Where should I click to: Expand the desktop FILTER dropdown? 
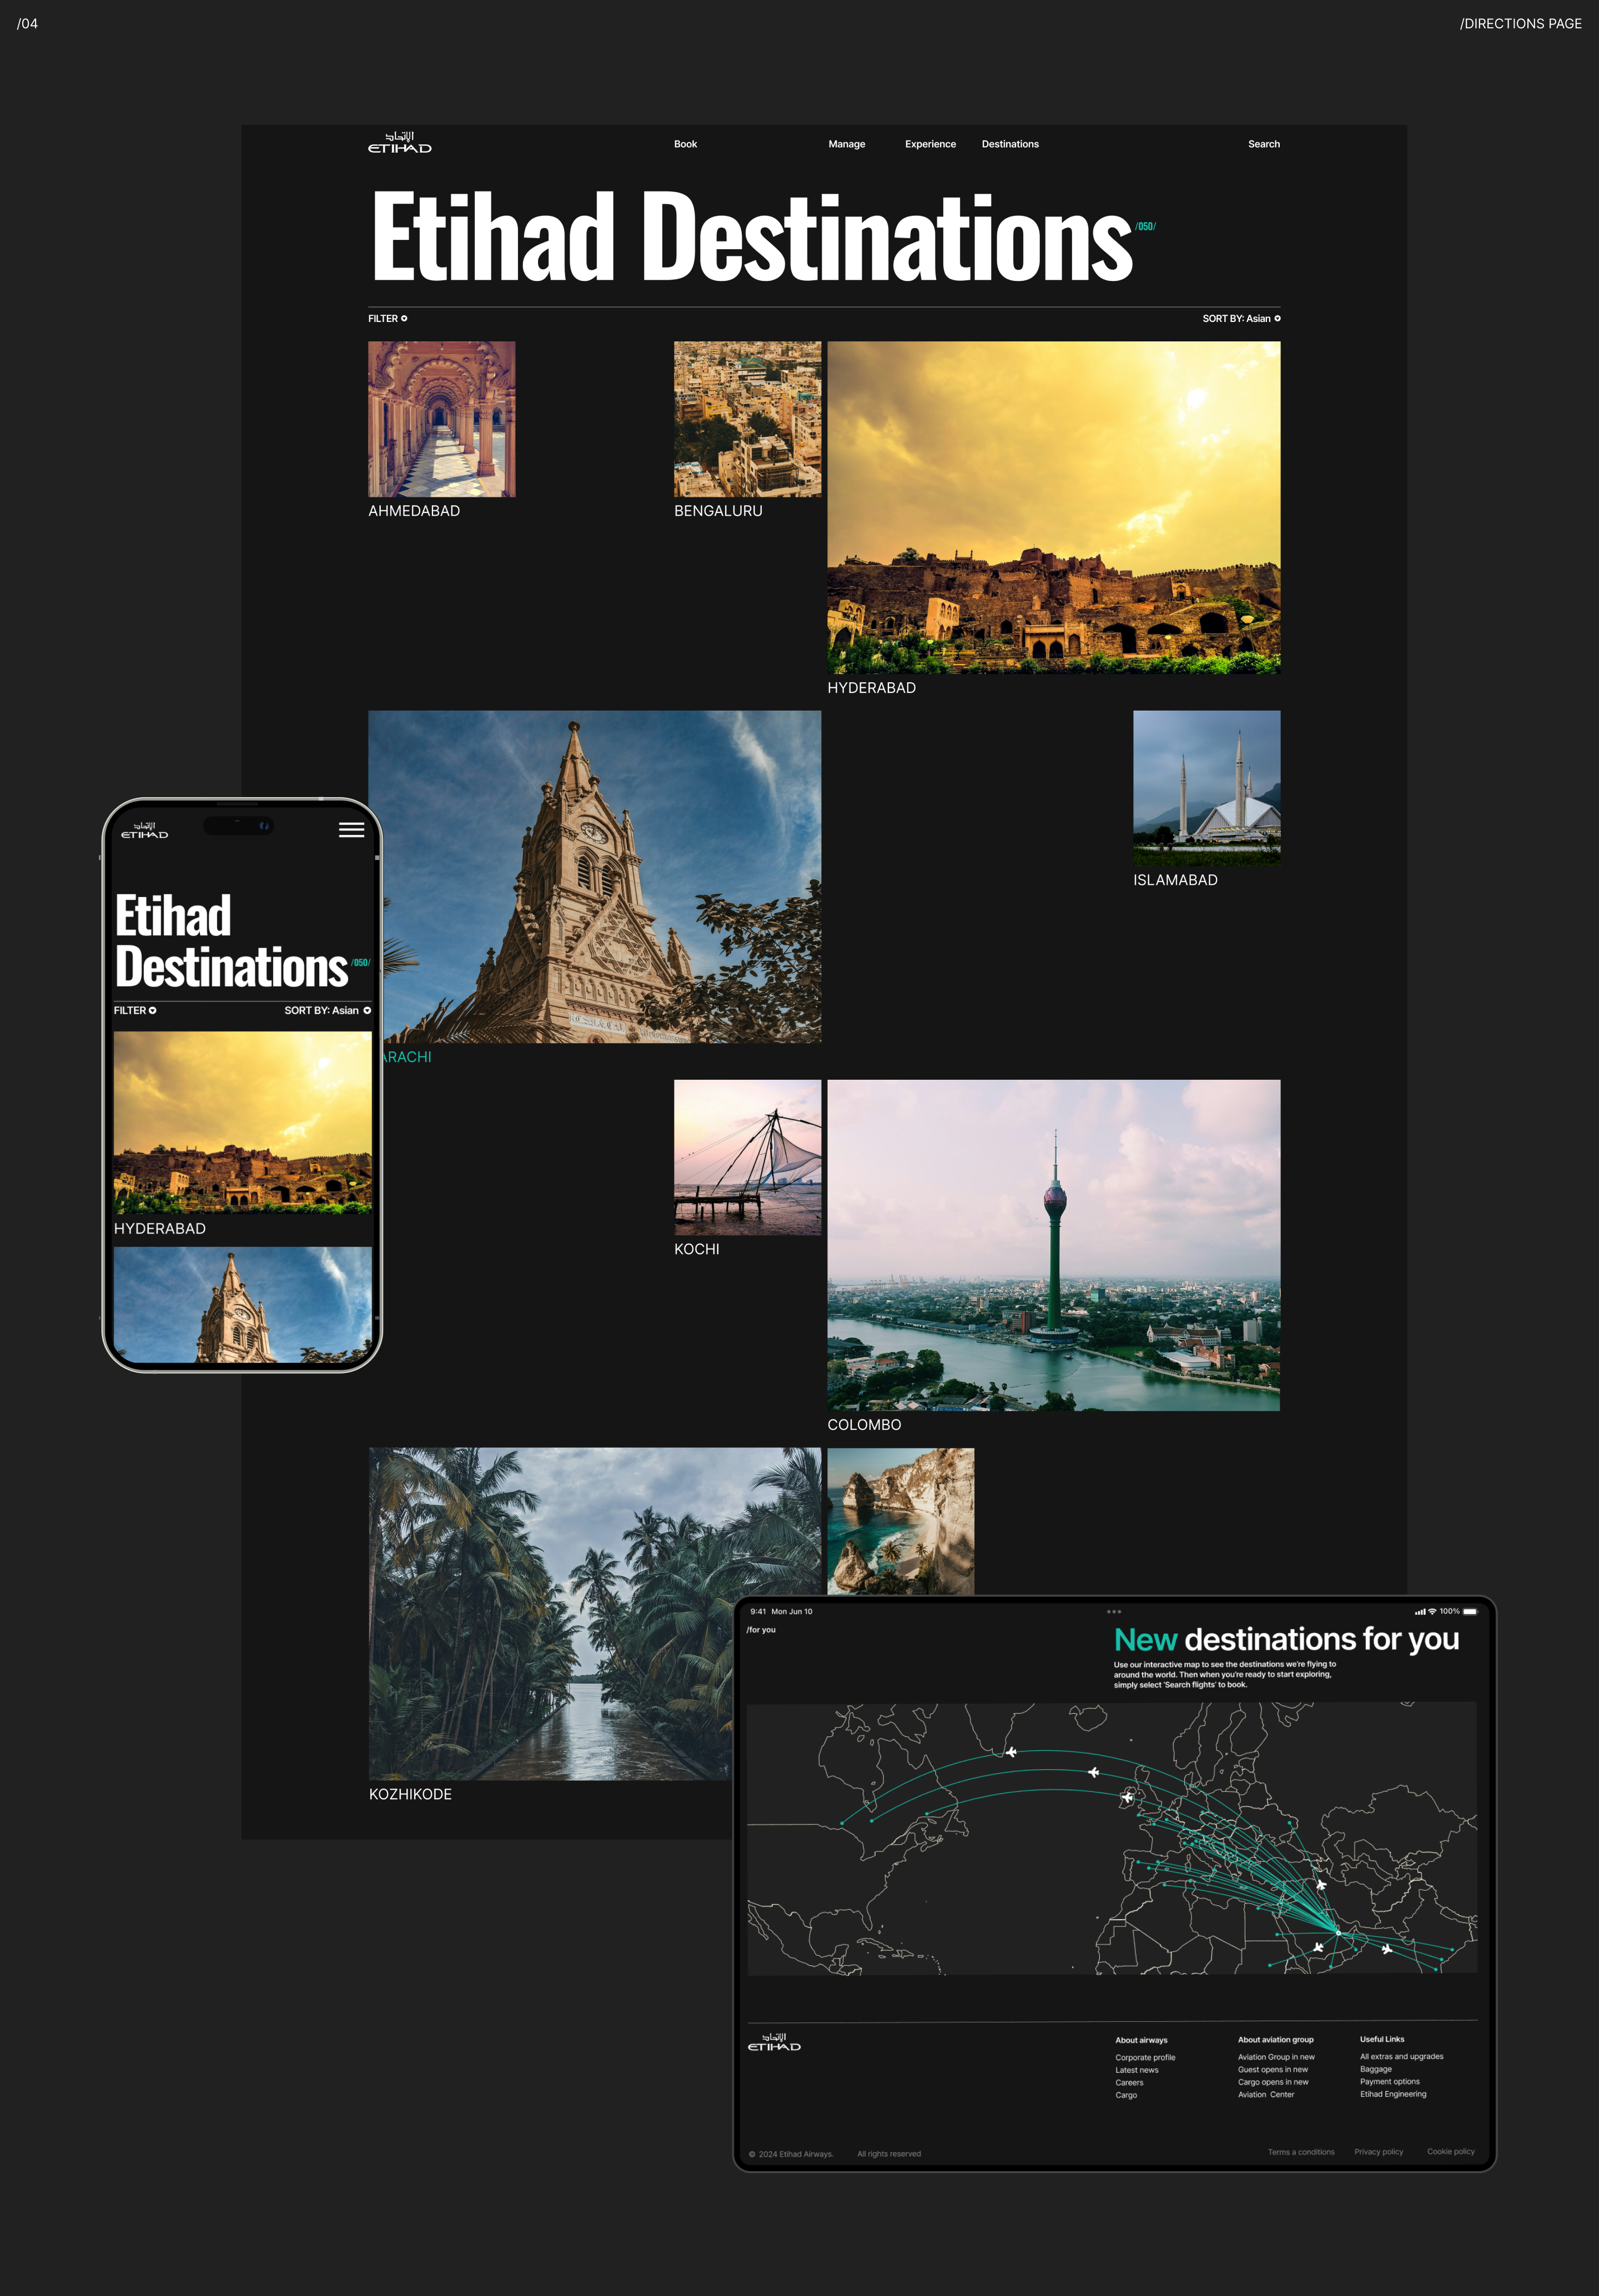[387, 319]
